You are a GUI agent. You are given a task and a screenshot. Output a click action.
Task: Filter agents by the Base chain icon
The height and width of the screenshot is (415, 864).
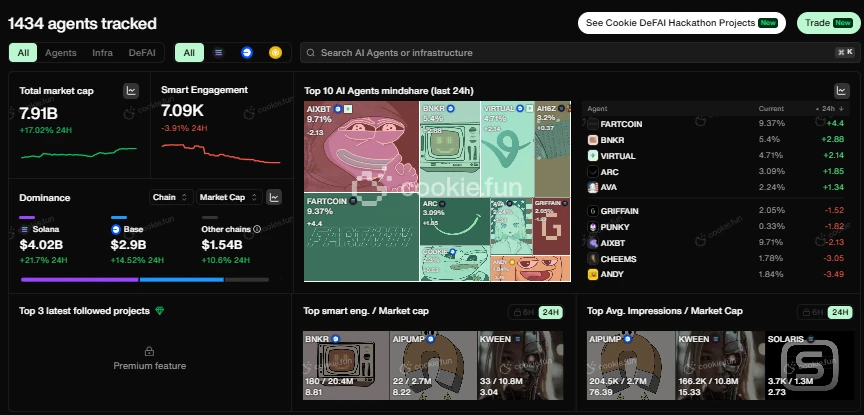tap(247, 52)
